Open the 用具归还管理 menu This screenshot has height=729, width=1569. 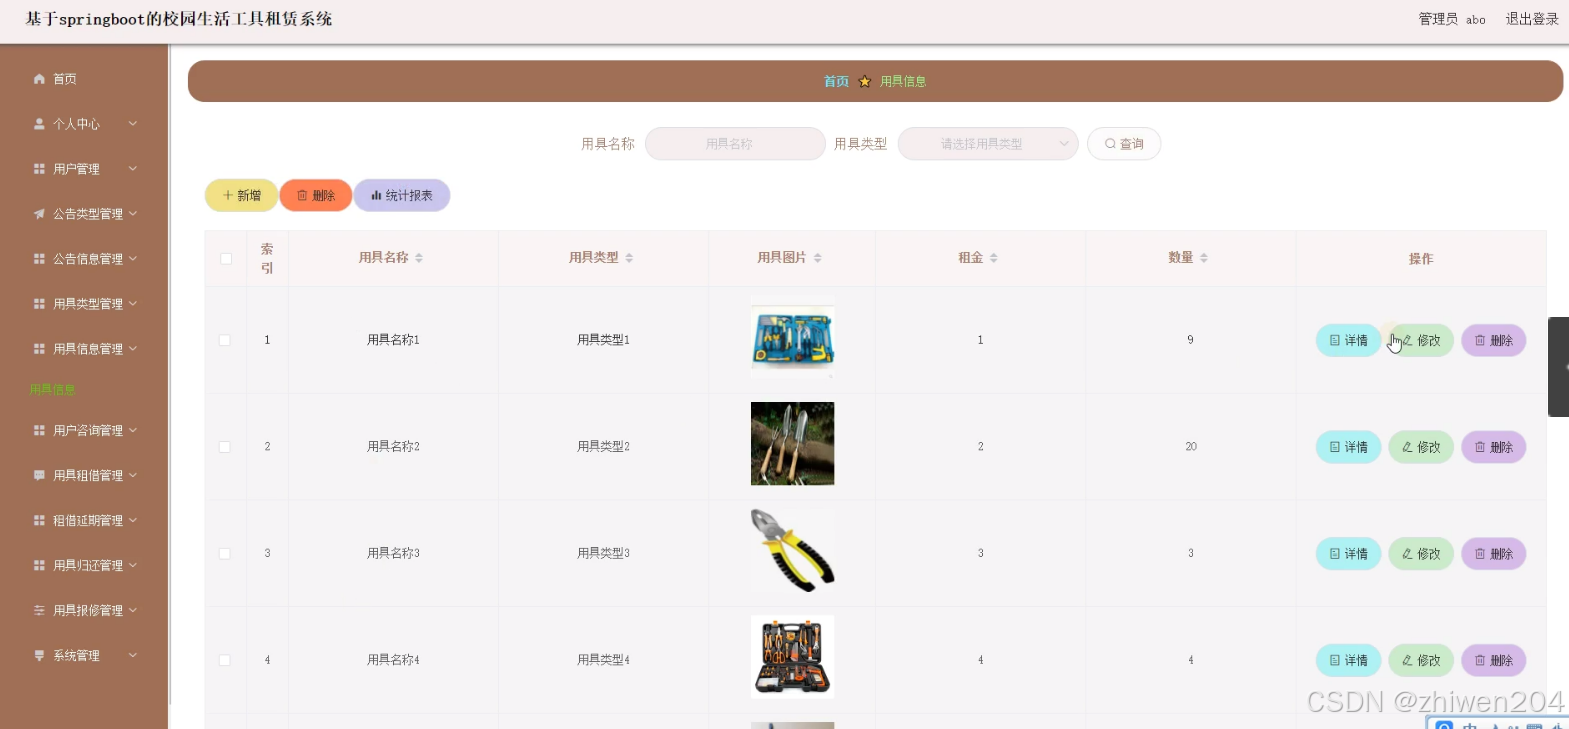click(84, 566)
